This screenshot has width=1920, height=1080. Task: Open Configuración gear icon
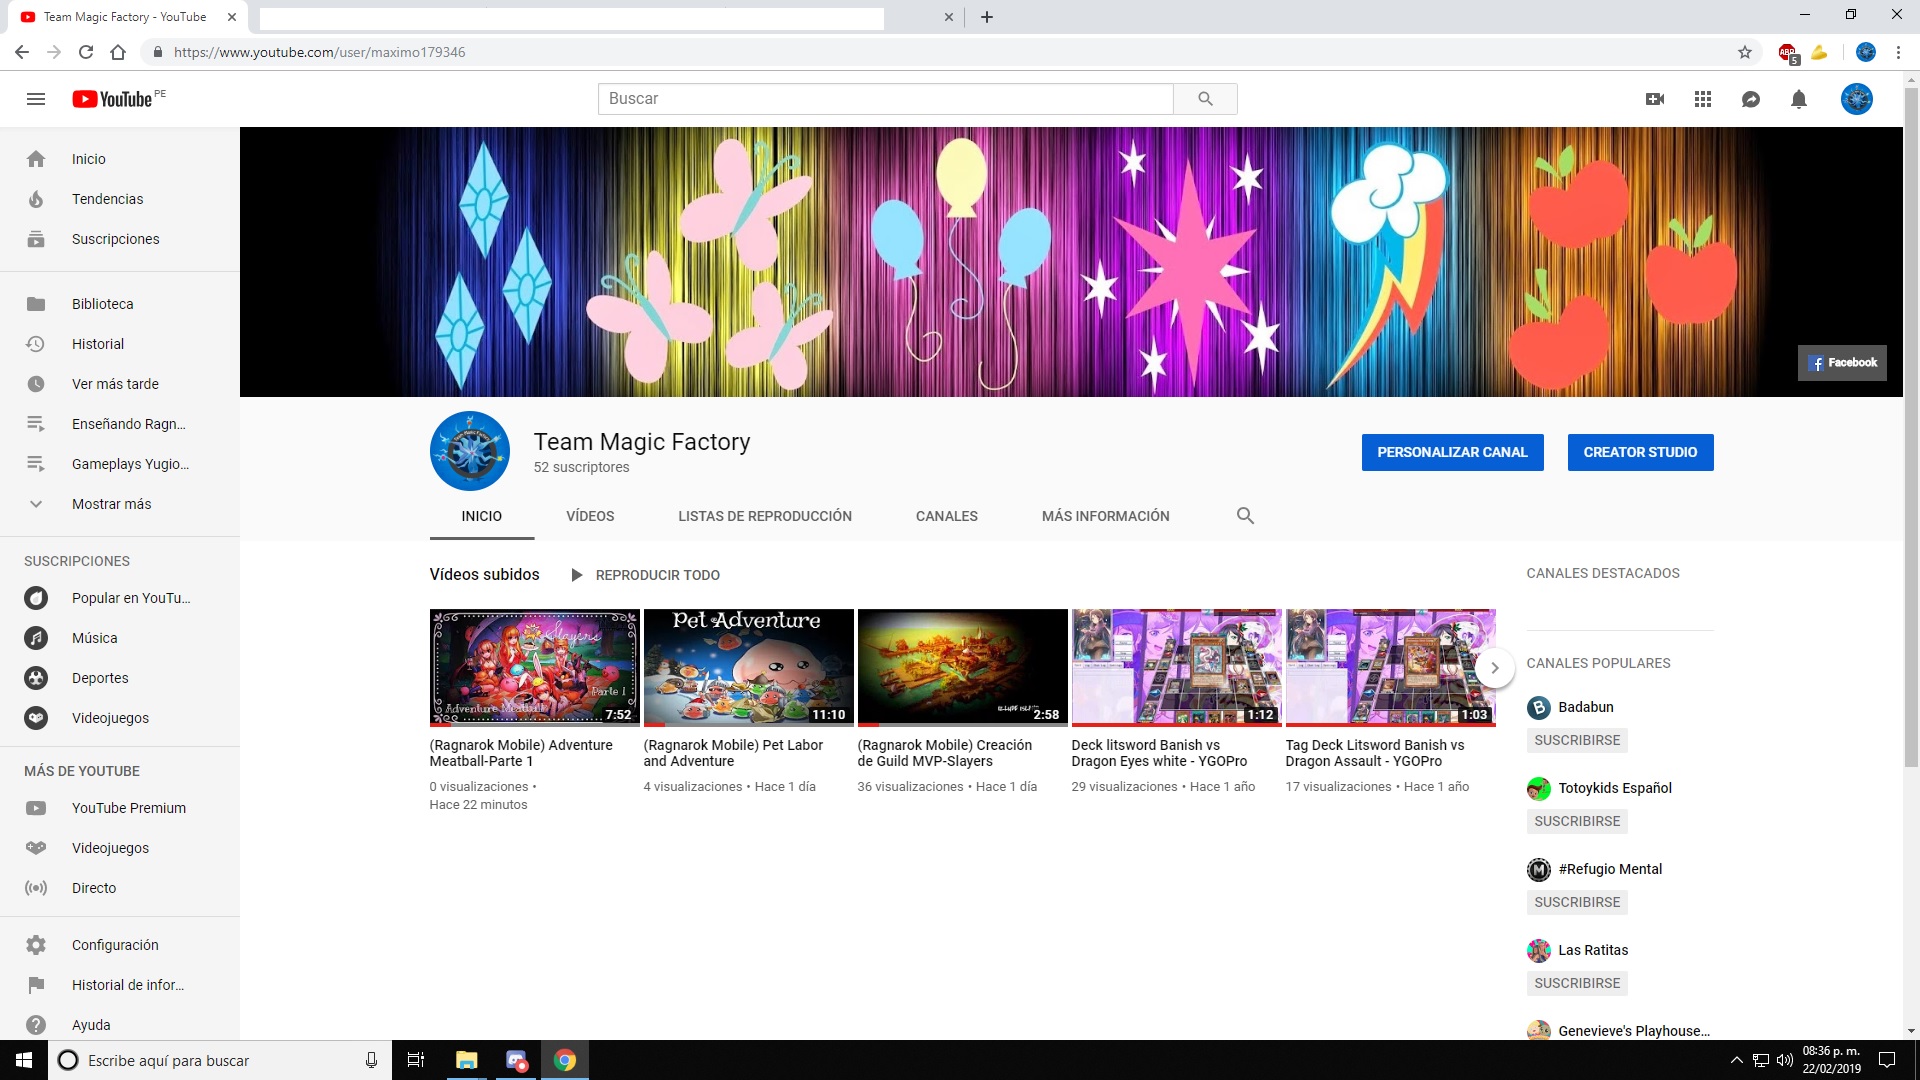click(36, 945)
